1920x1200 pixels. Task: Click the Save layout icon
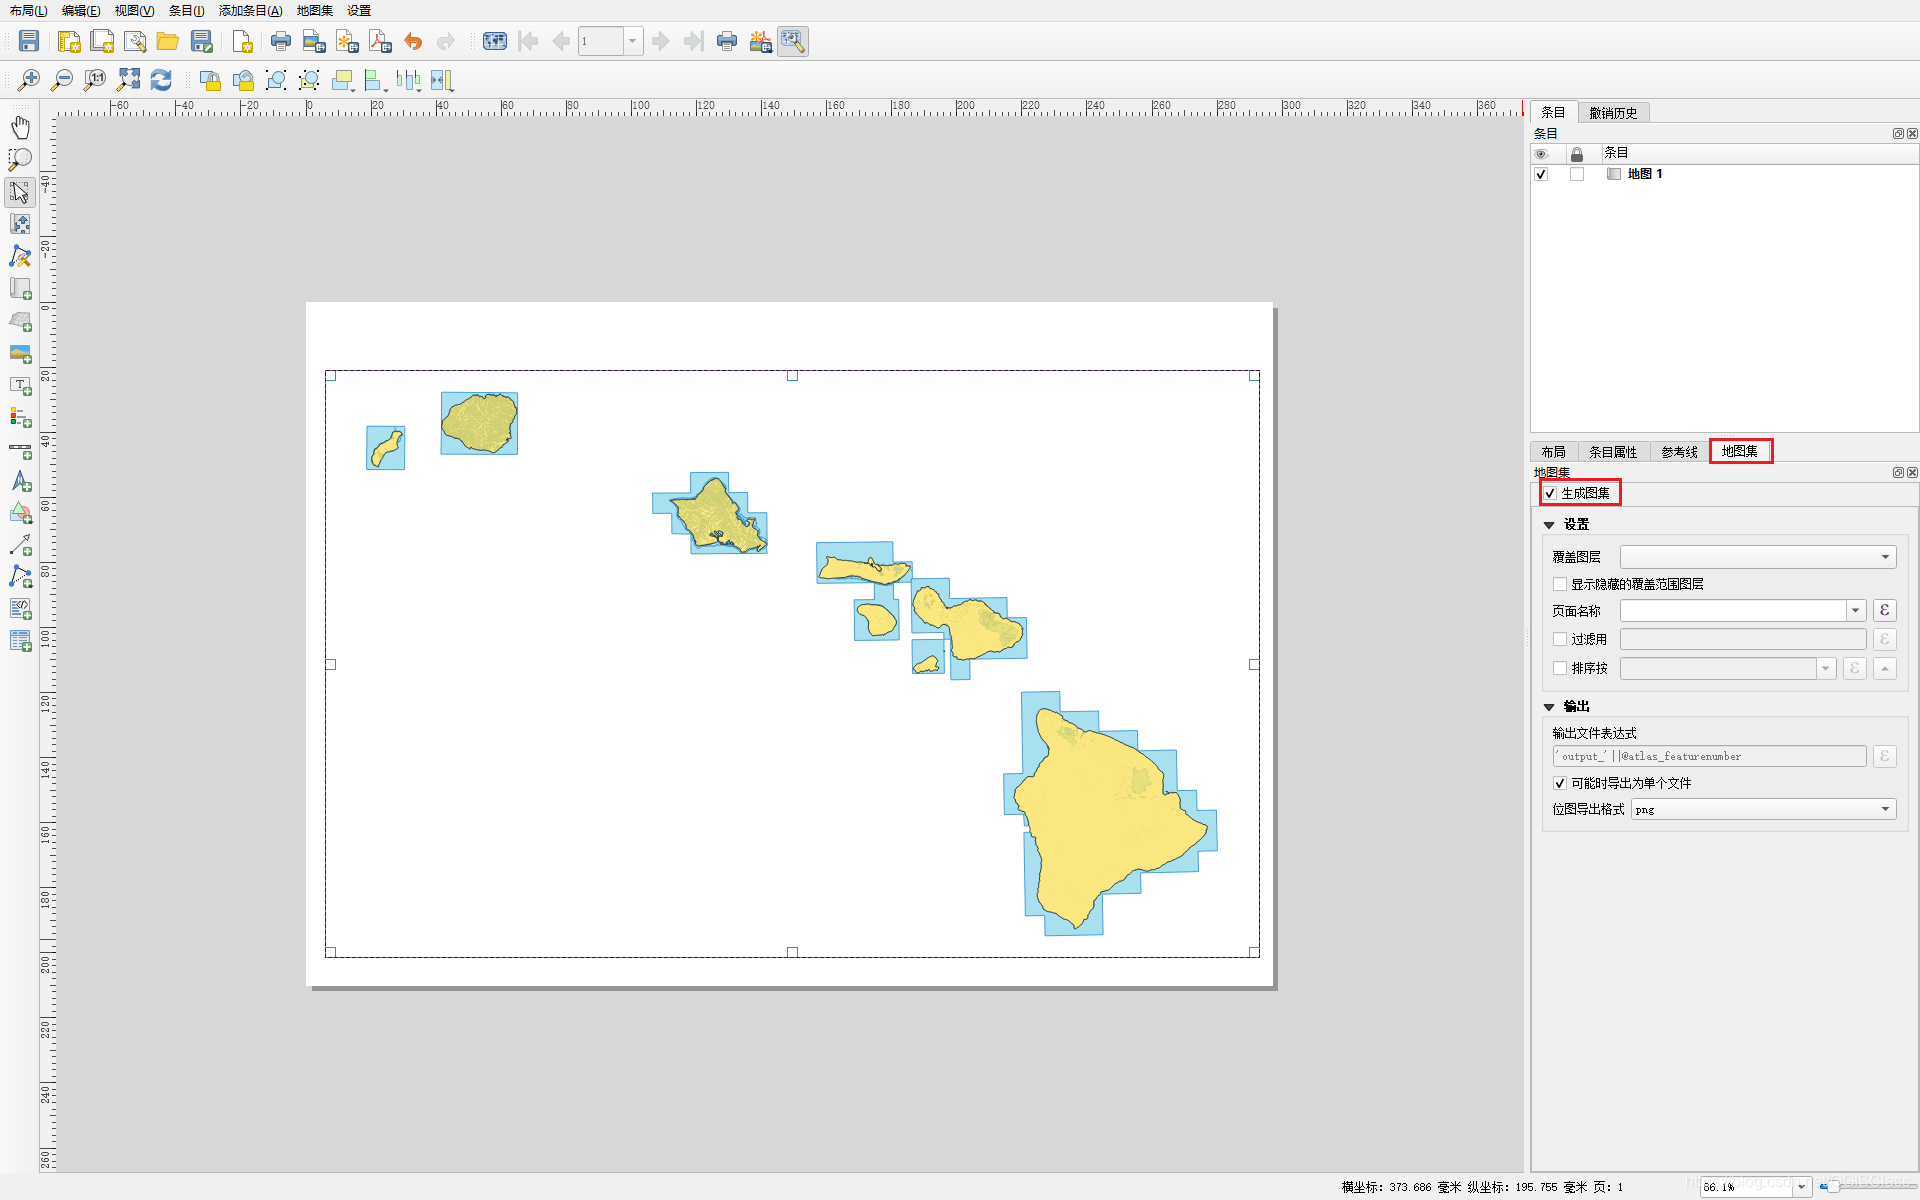click(29, 41)
